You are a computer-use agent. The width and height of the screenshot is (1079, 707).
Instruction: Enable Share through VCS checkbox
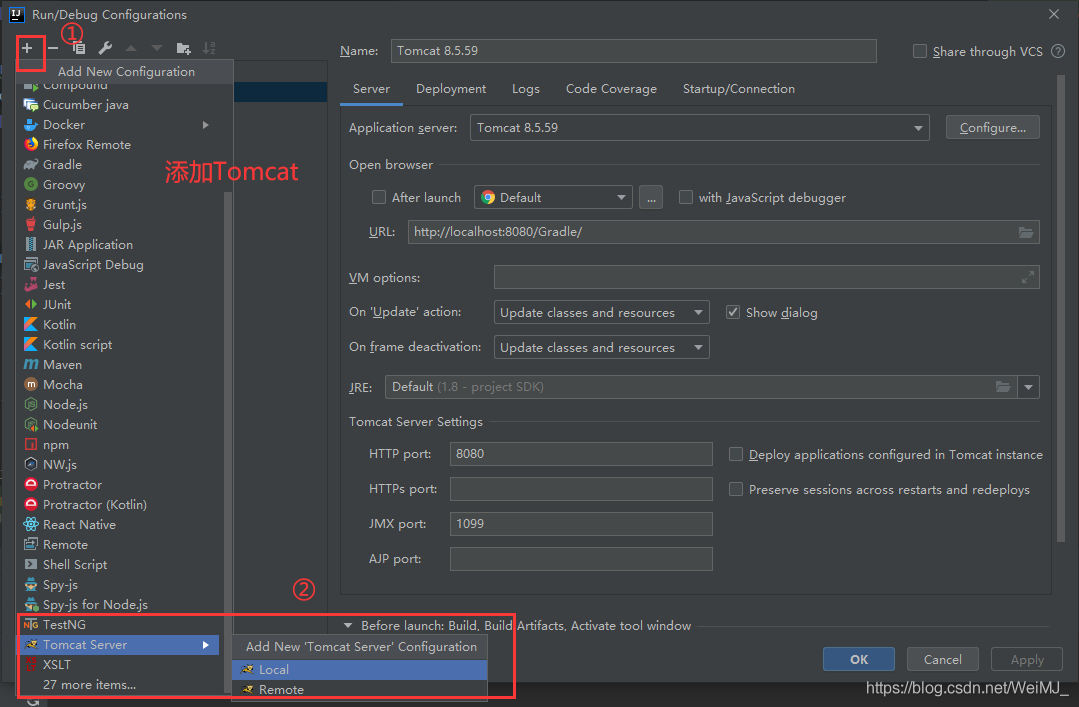click(919, 51)
